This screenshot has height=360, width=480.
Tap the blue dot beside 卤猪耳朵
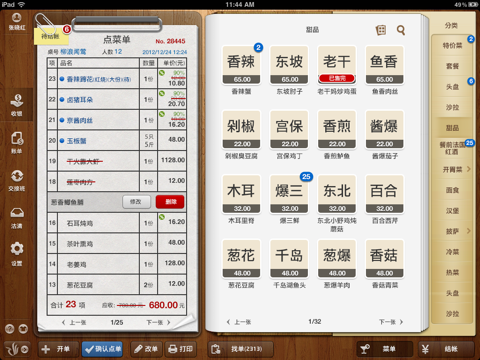coord(62,100)
